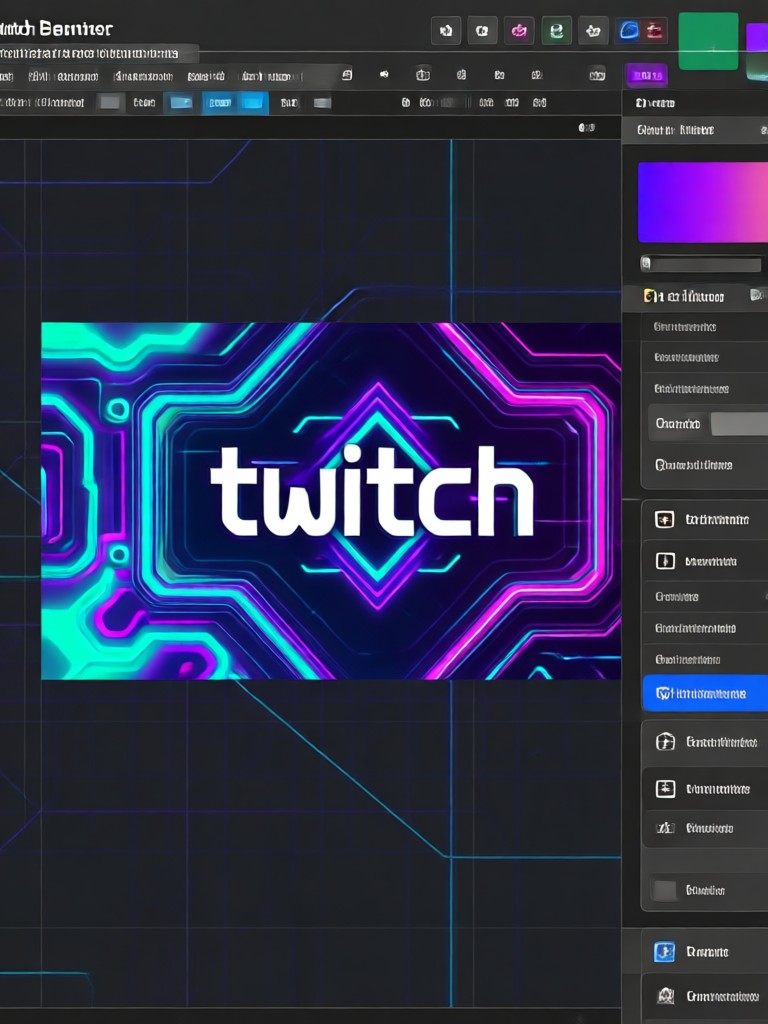Select the large green square swatch

pos(708,40)
